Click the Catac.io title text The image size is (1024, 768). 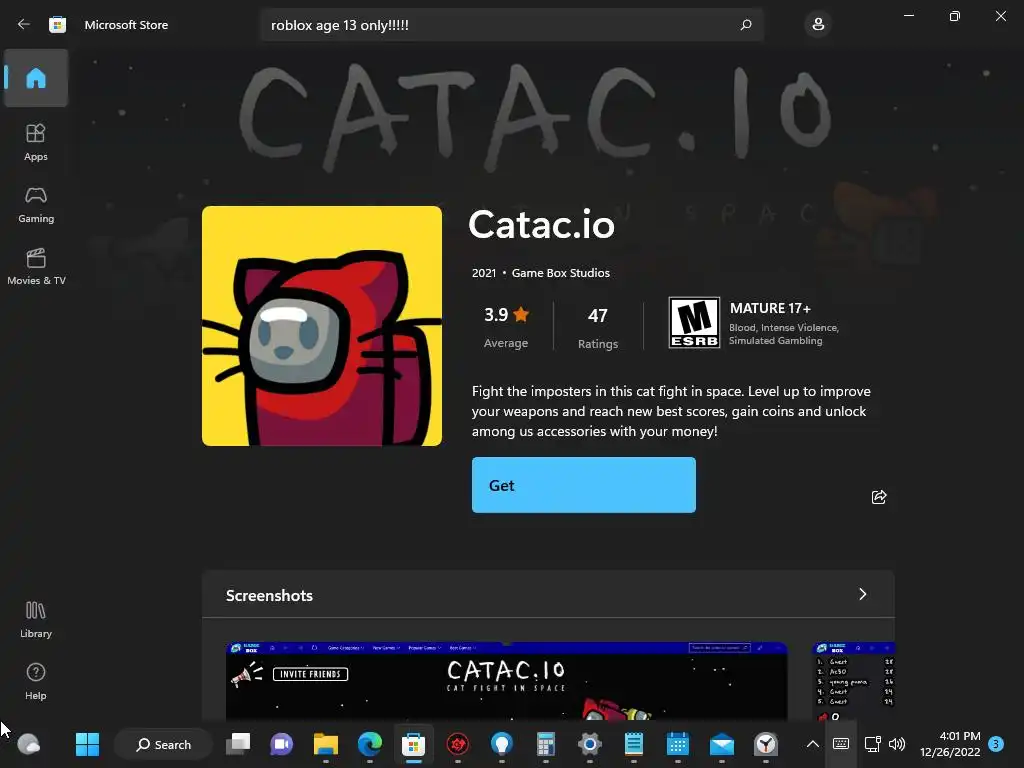click(x=541, y=224)
